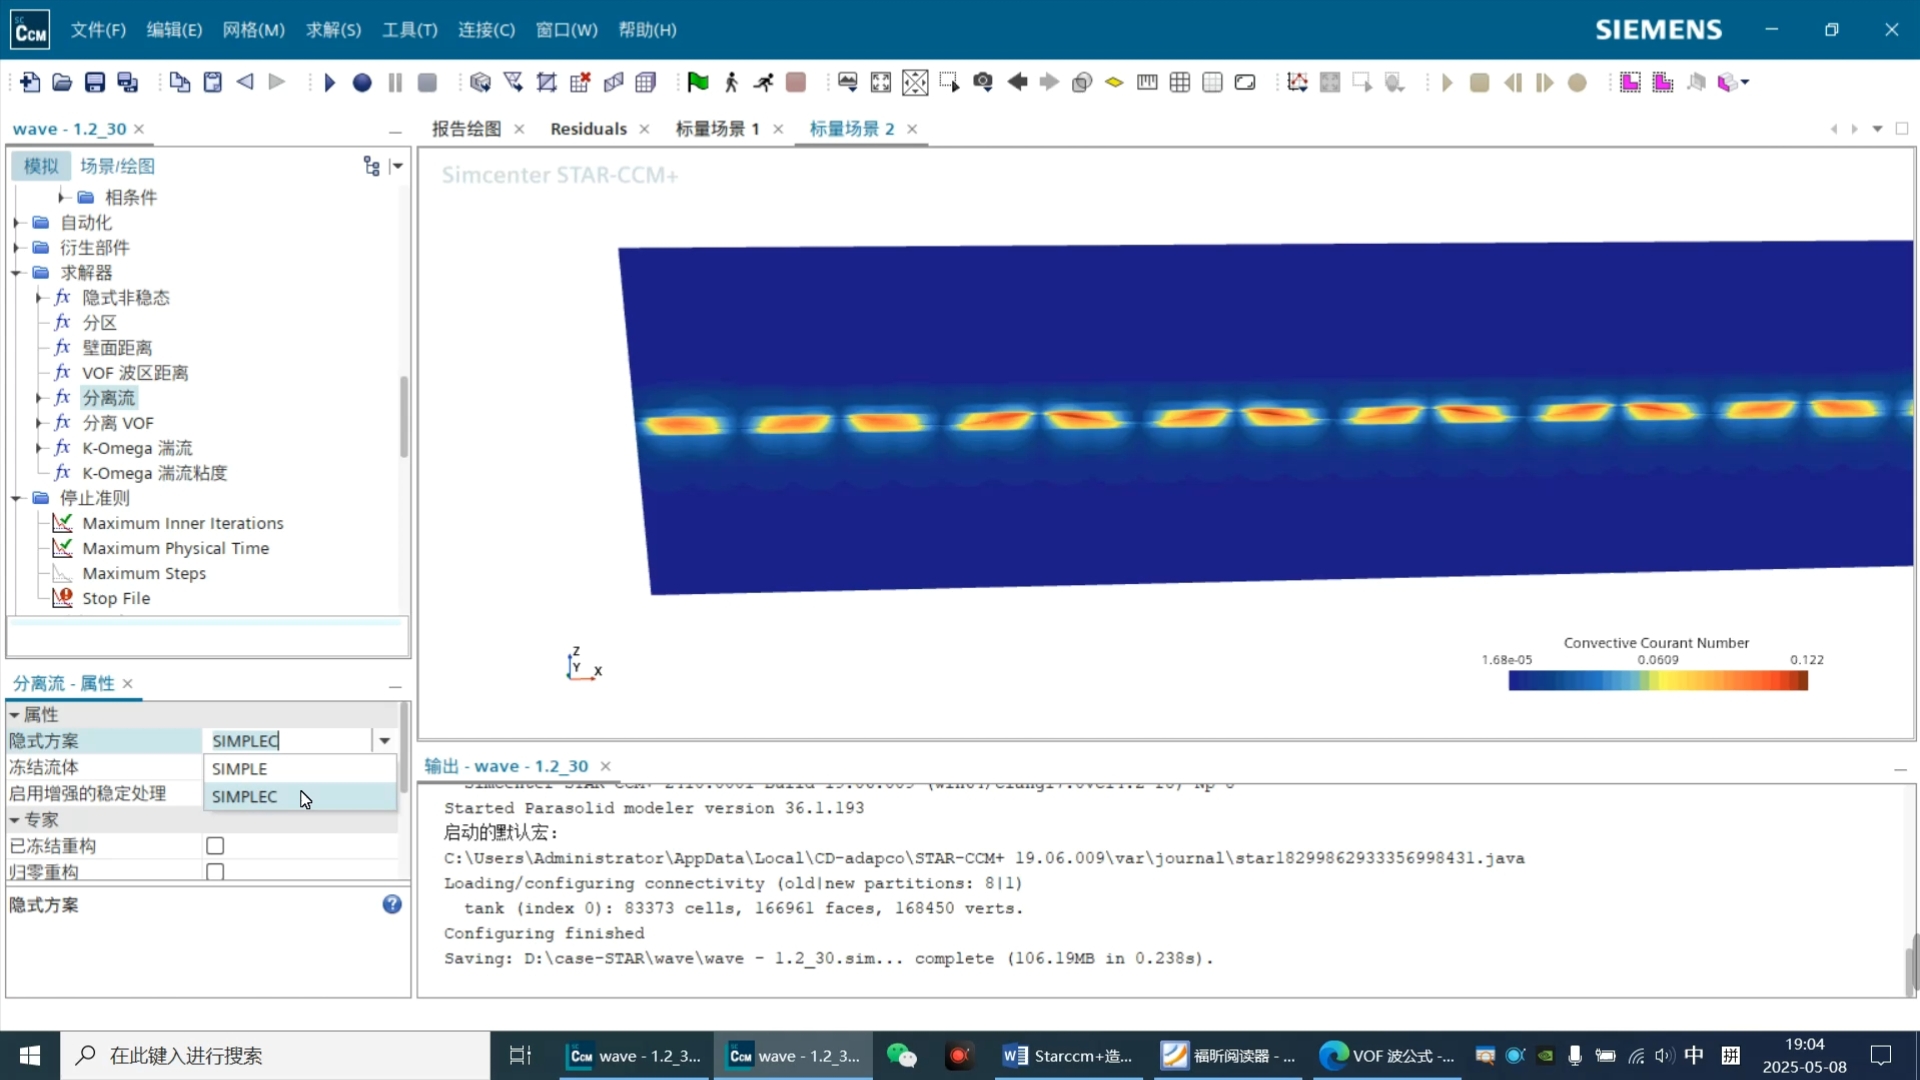Screen dimensions: 1920x1080
Task: Click the grid table icon in the toolbar
Action: [x=1180, y=83]
